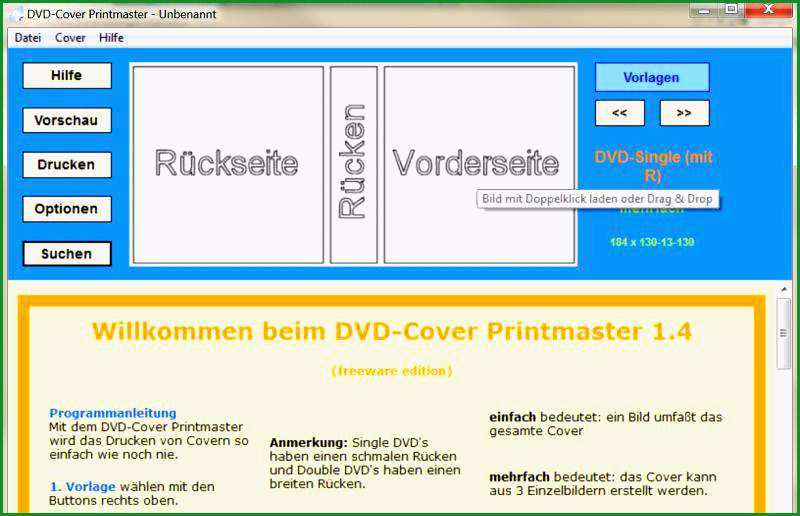This screenshot has height=516, width=800.
Task: Click the Suchen button
Action: 67,254
